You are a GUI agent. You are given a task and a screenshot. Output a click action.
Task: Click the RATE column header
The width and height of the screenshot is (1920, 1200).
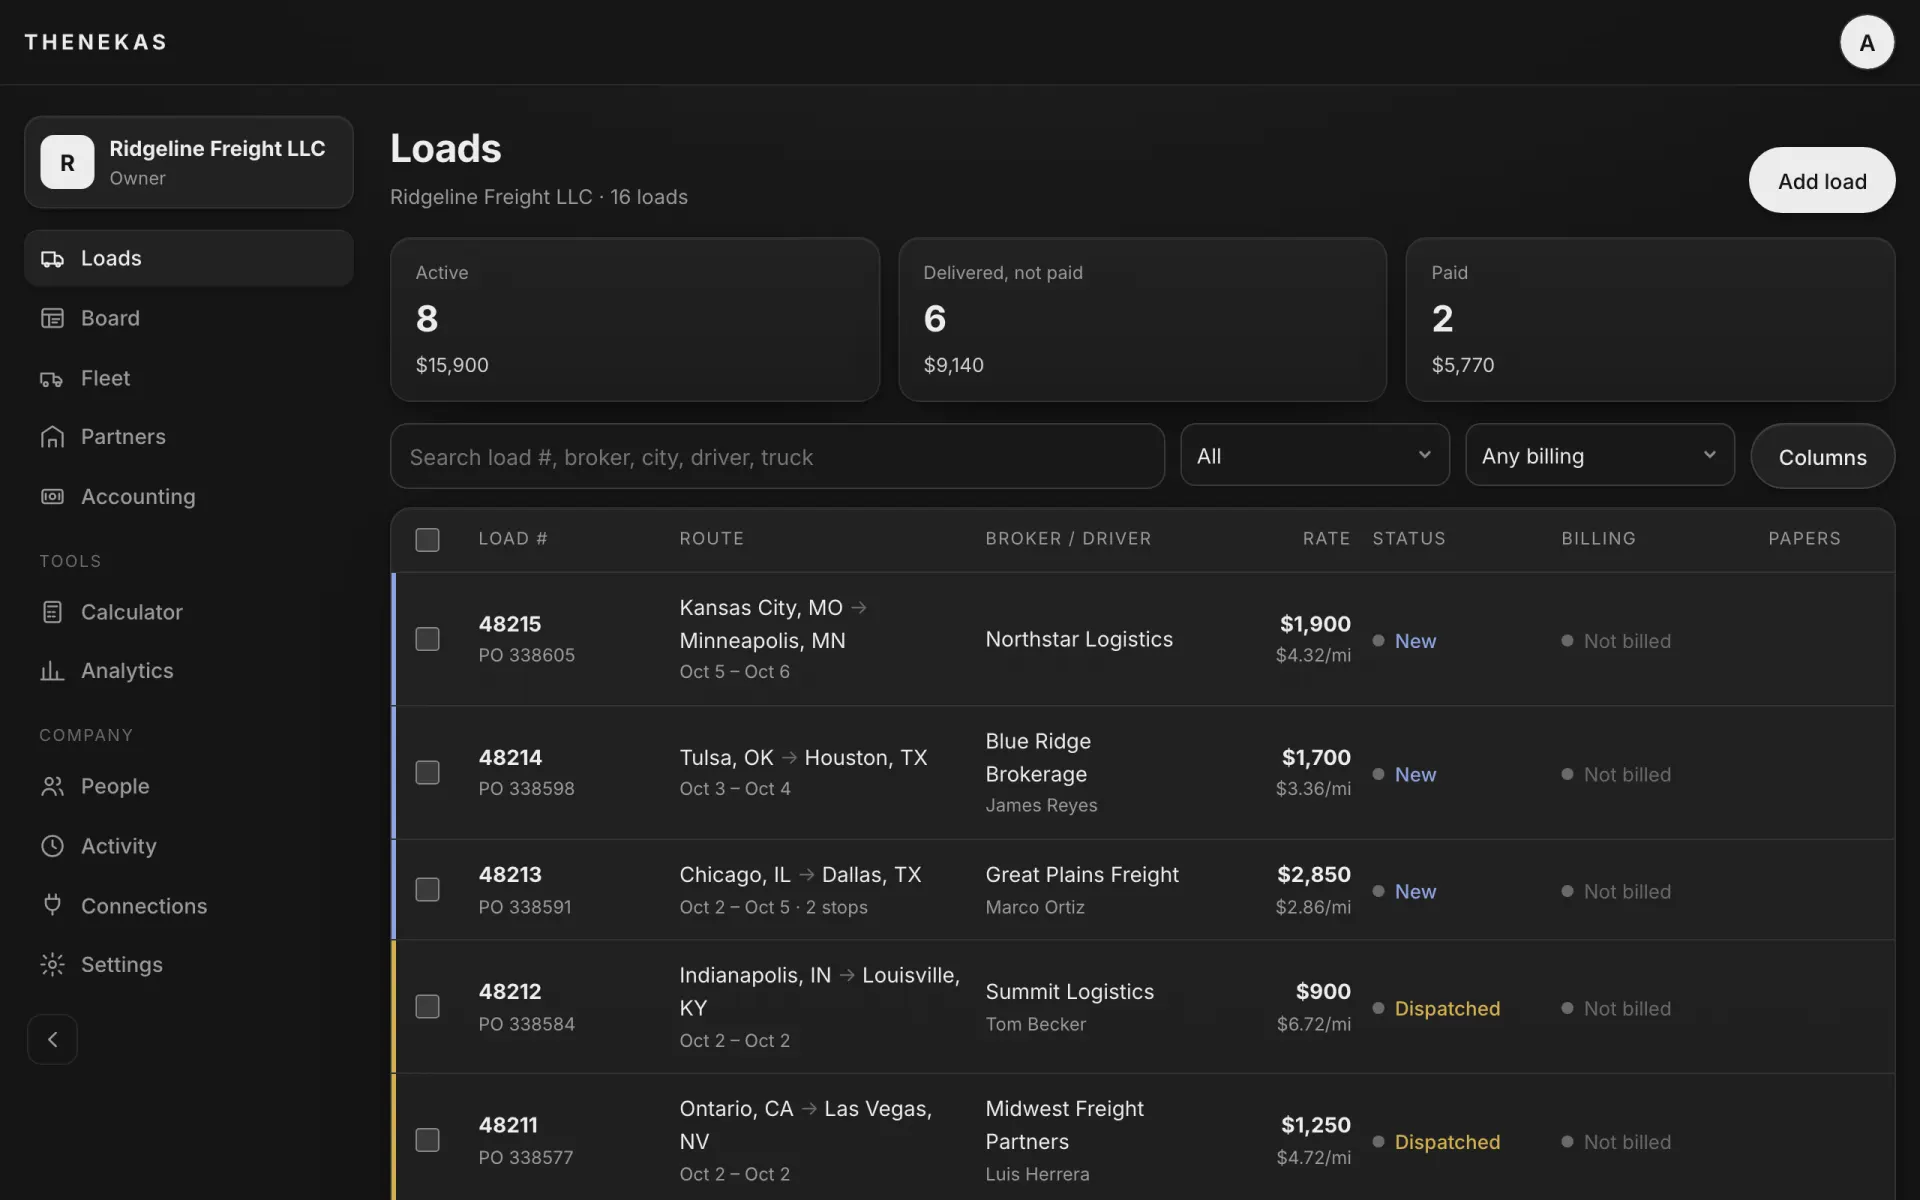tap(1326, 539)
